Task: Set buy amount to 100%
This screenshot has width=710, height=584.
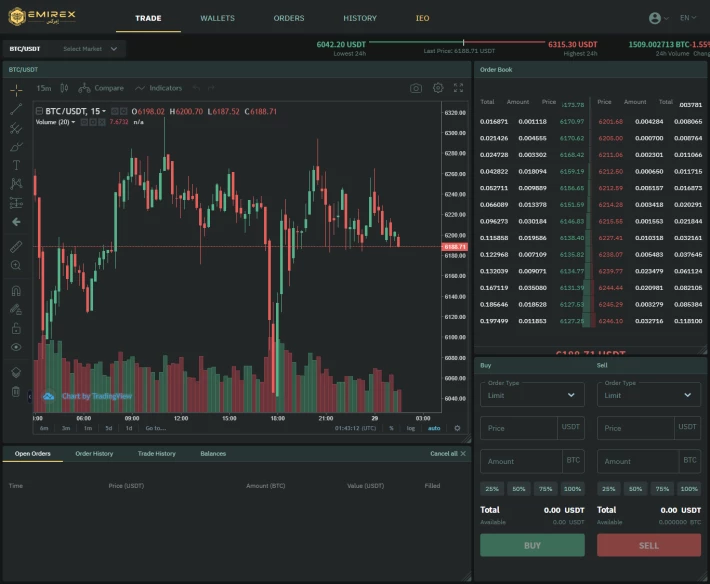Action: coord(572,489)
